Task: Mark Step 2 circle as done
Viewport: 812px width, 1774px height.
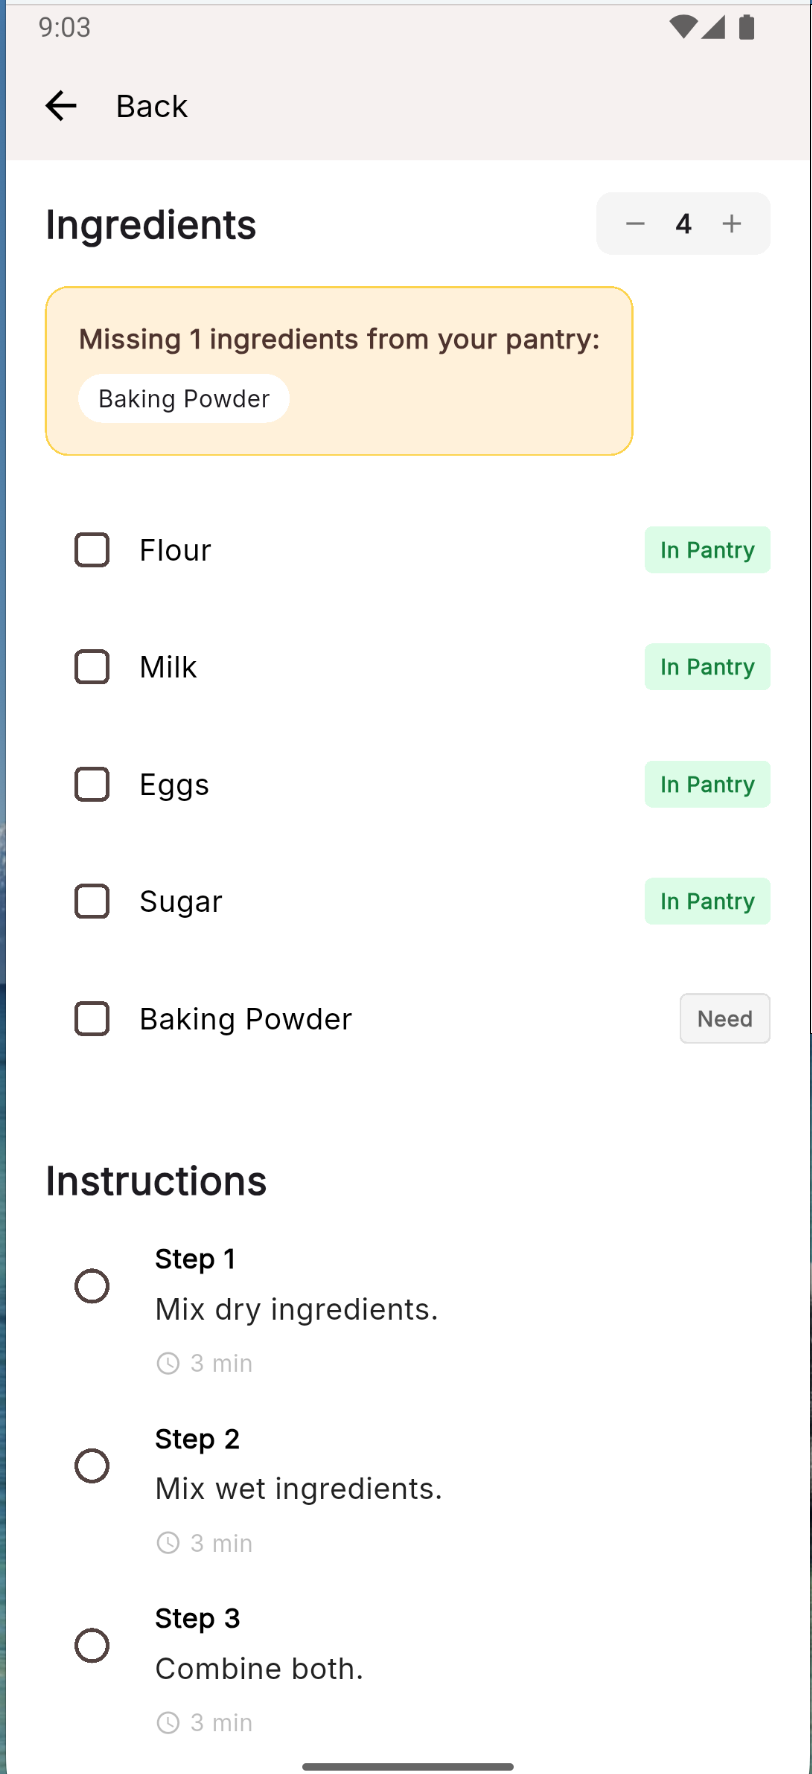Action: pos(92,1466)
